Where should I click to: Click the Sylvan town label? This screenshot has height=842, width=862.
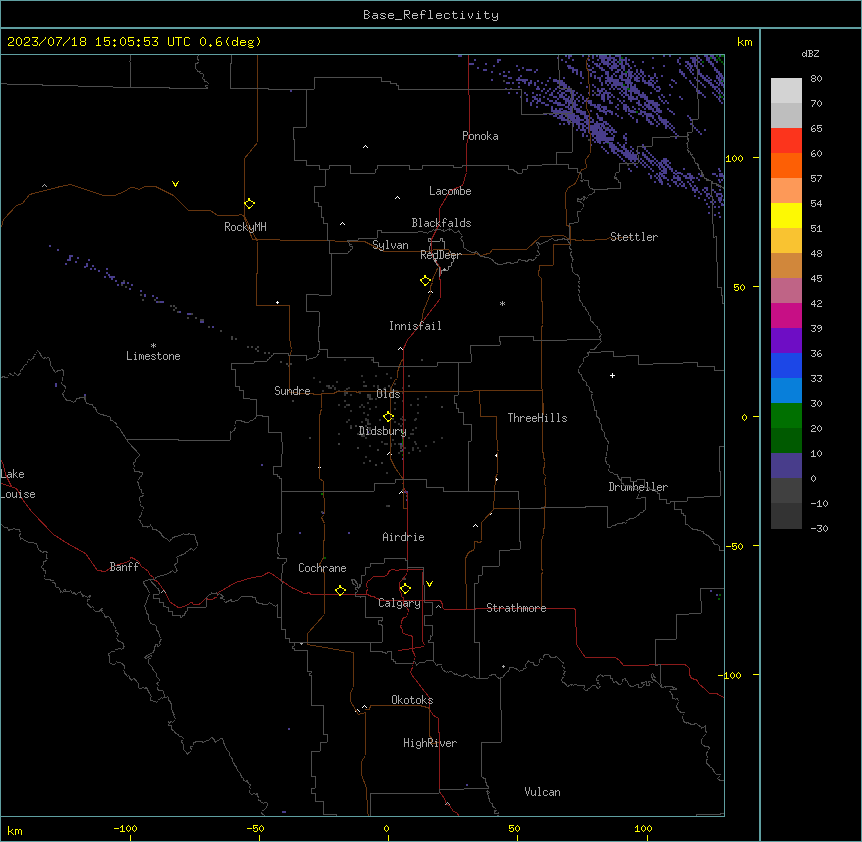tap(390, 245)
